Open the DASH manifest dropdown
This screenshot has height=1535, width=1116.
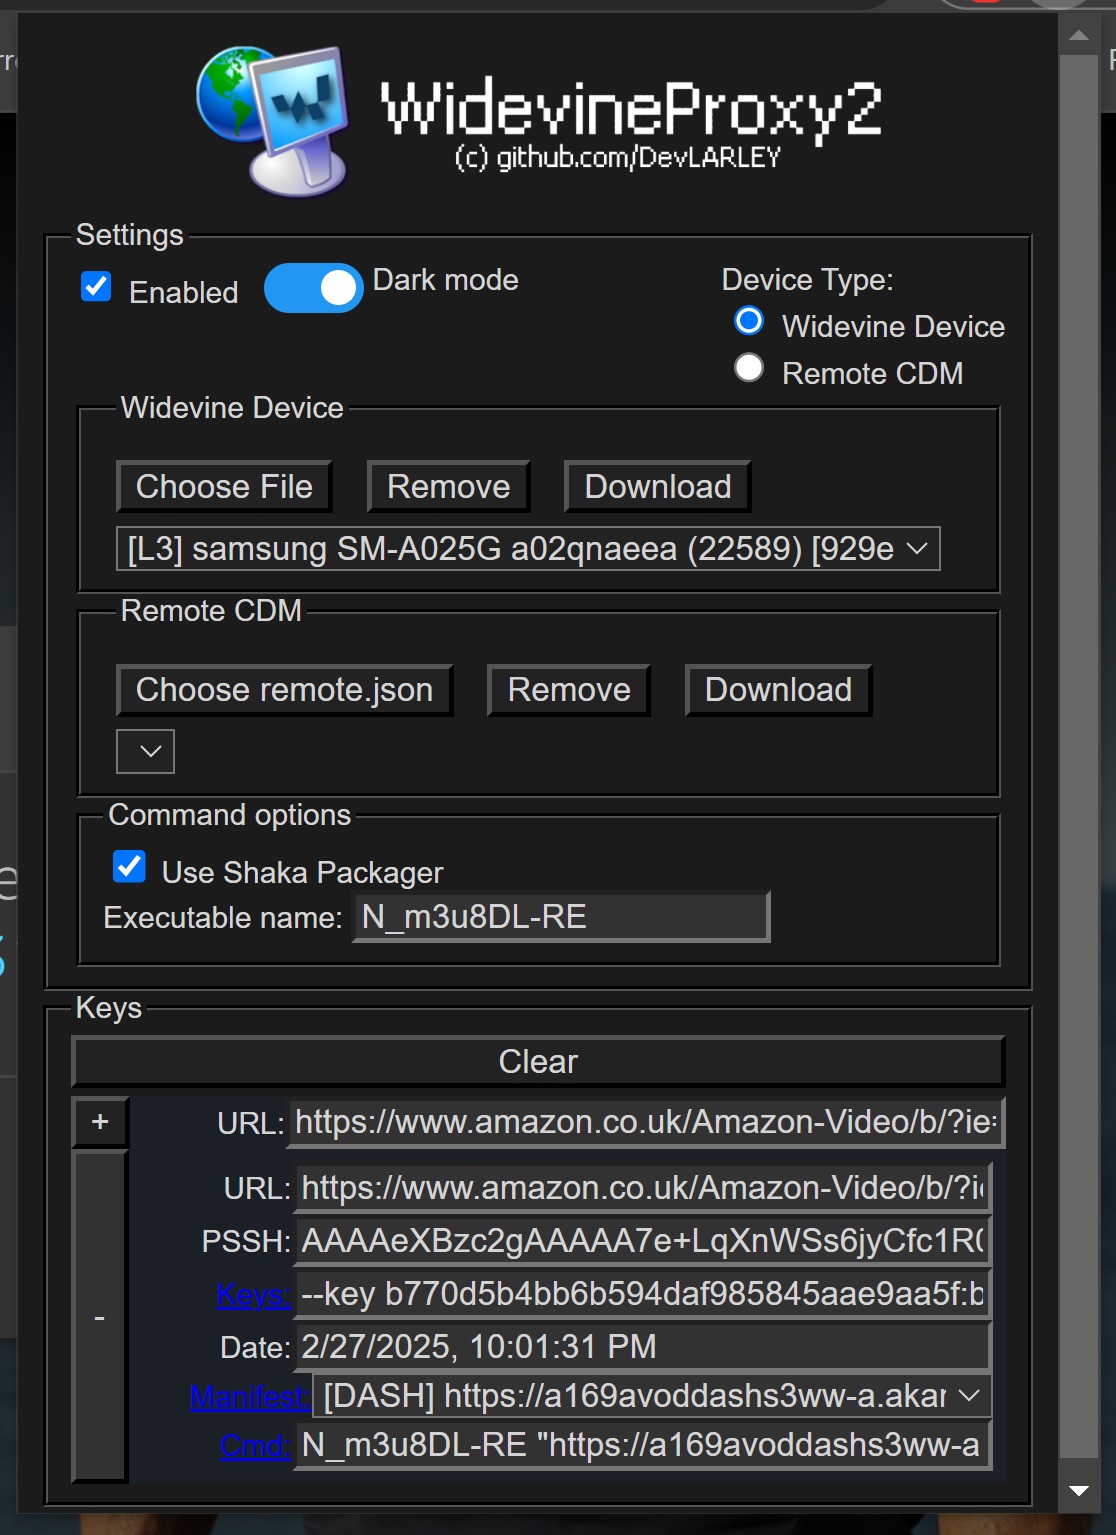click(x=652, y=1395)
